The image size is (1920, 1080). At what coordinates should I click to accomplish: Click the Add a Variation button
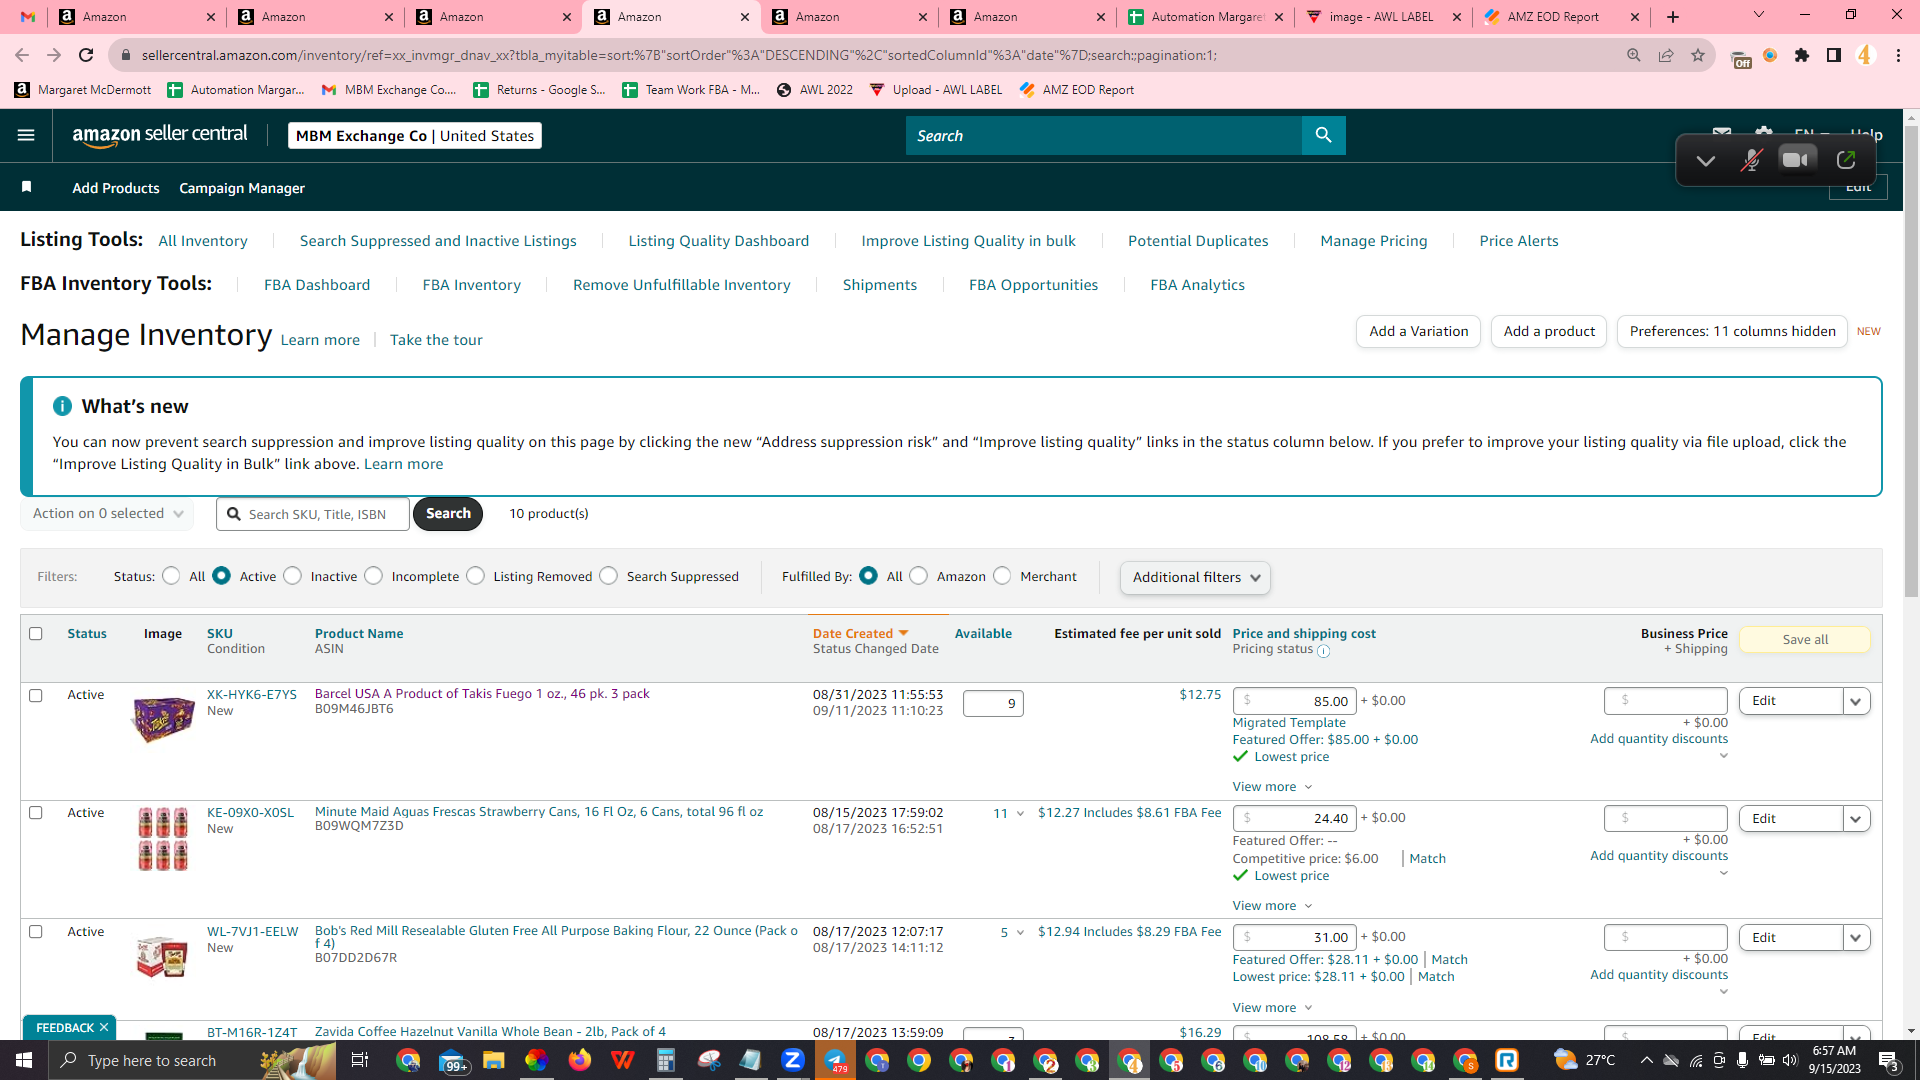tap(1419, 331)
